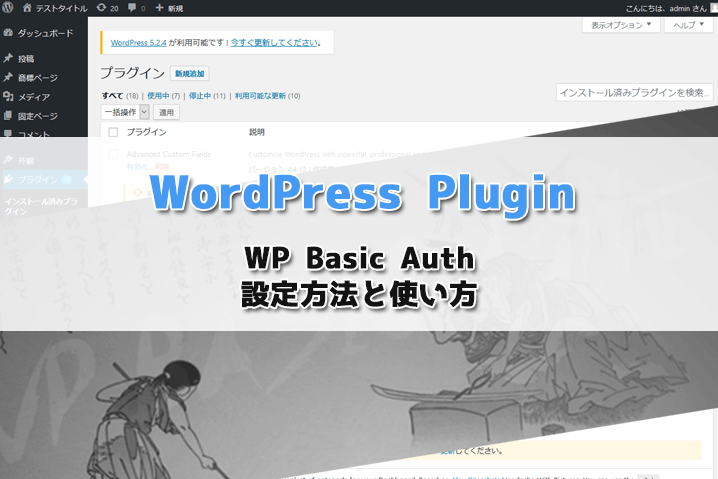The height and width of the screenshot is (479, 718).
Task: Click the プラグイン column header
Action: point(147,132)
